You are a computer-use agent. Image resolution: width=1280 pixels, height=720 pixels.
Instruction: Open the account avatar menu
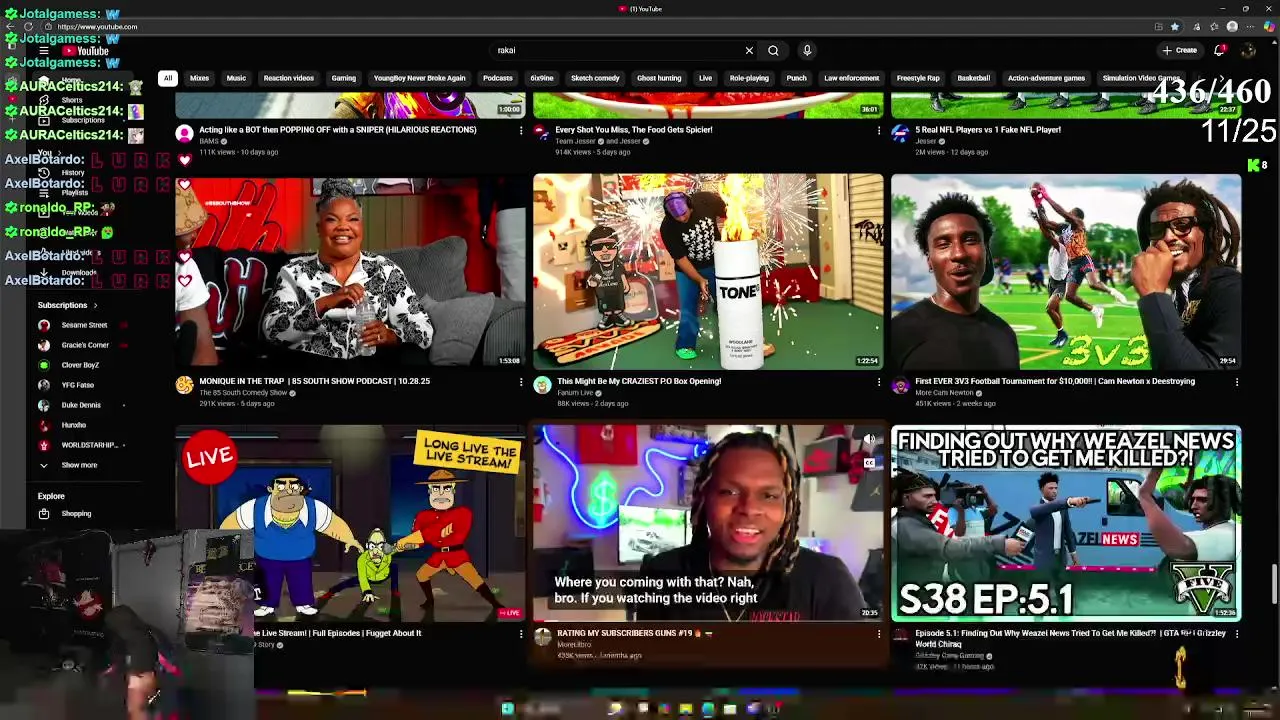[1248, 50]
